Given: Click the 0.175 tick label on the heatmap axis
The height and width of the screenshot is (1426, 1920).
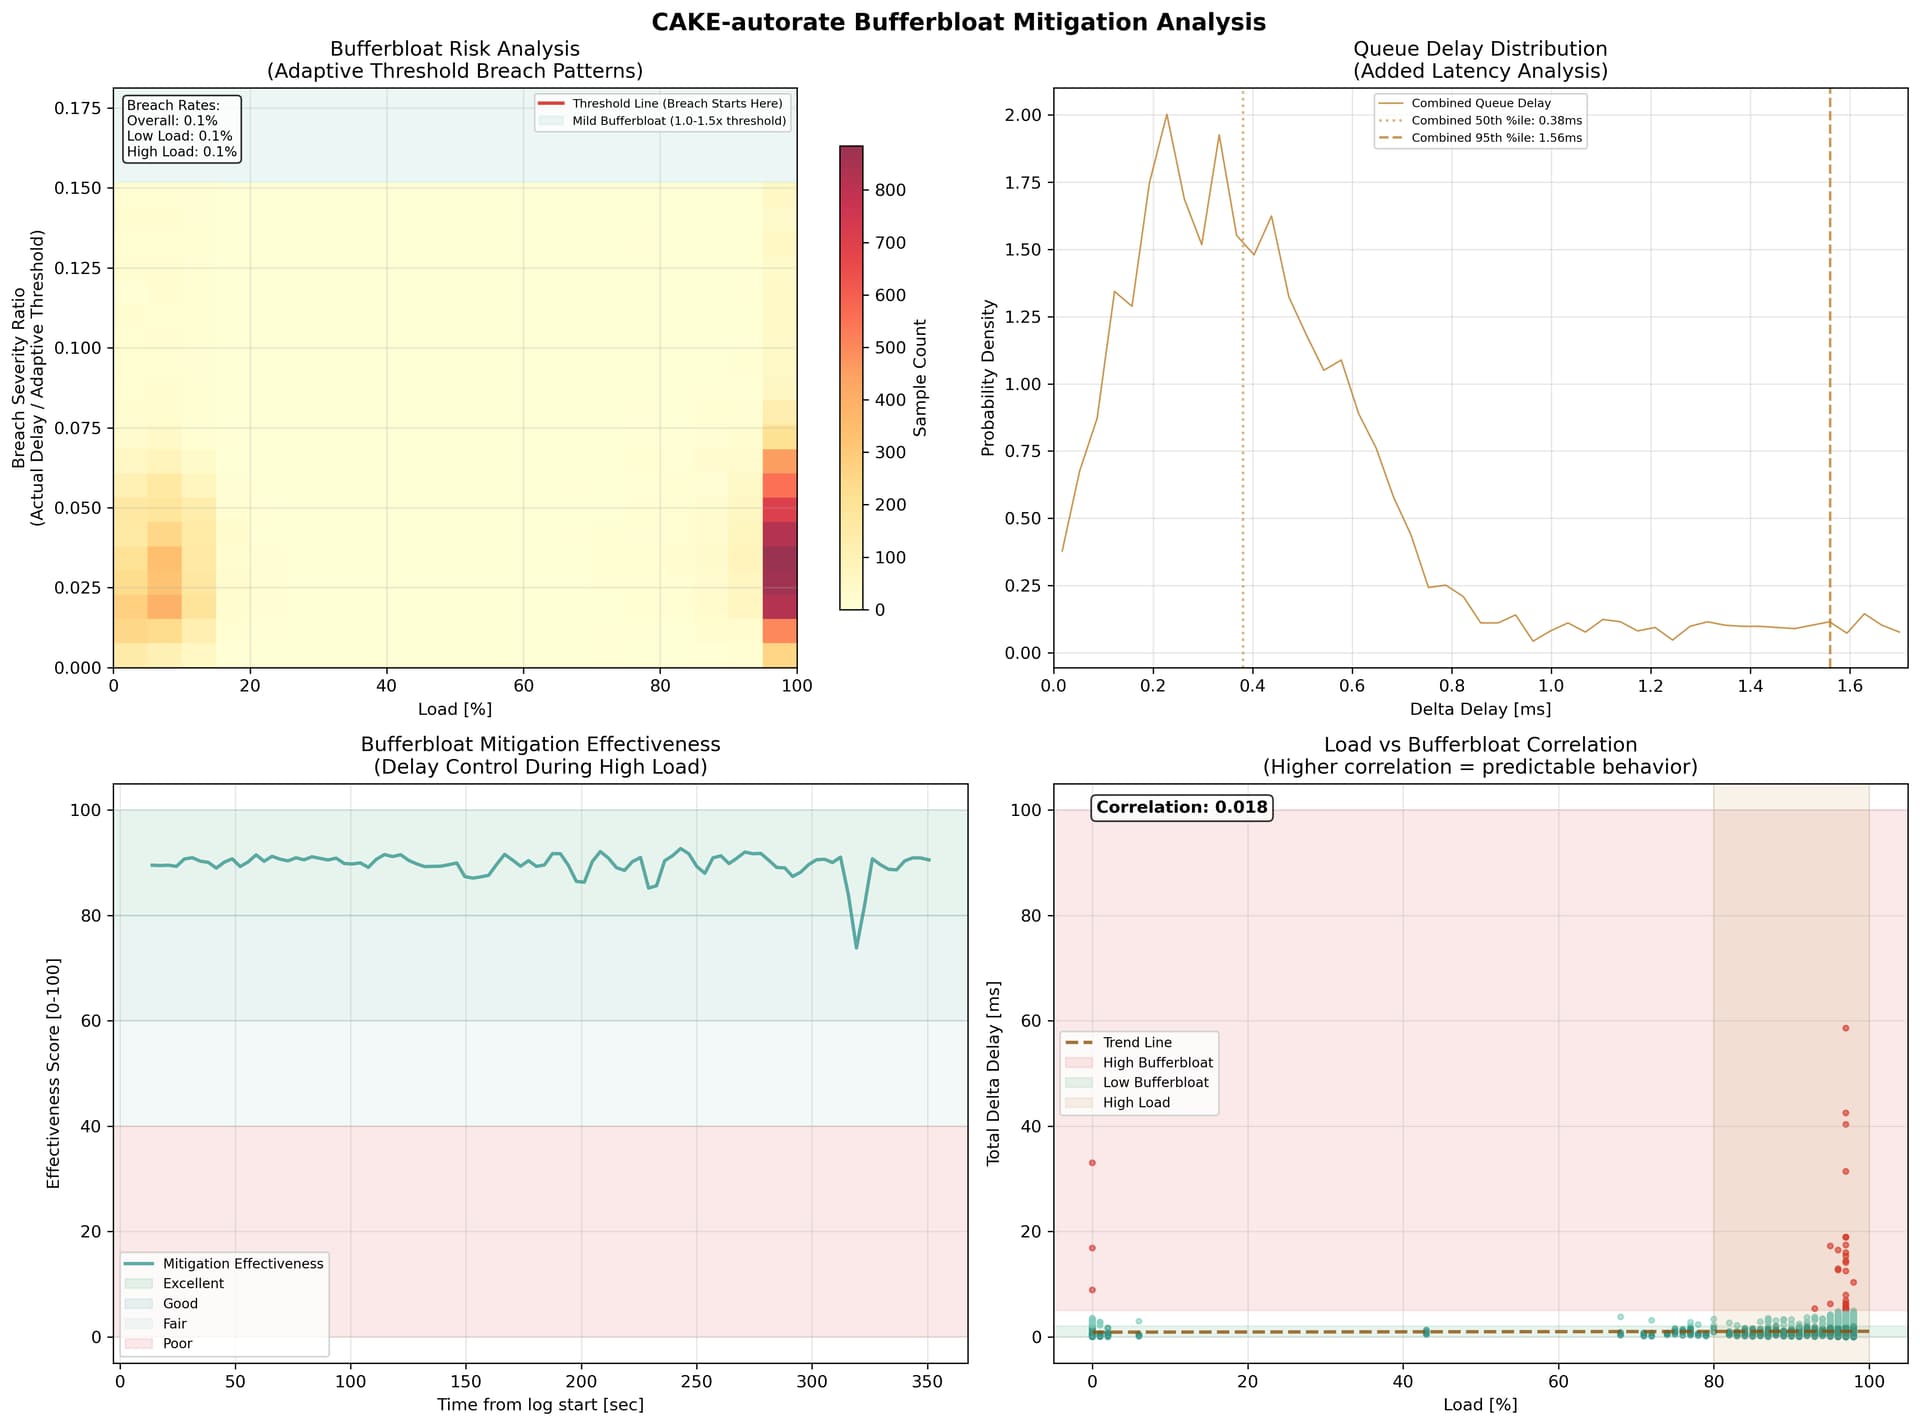Looking at the screenshot, I should click(x=77, y=108).
